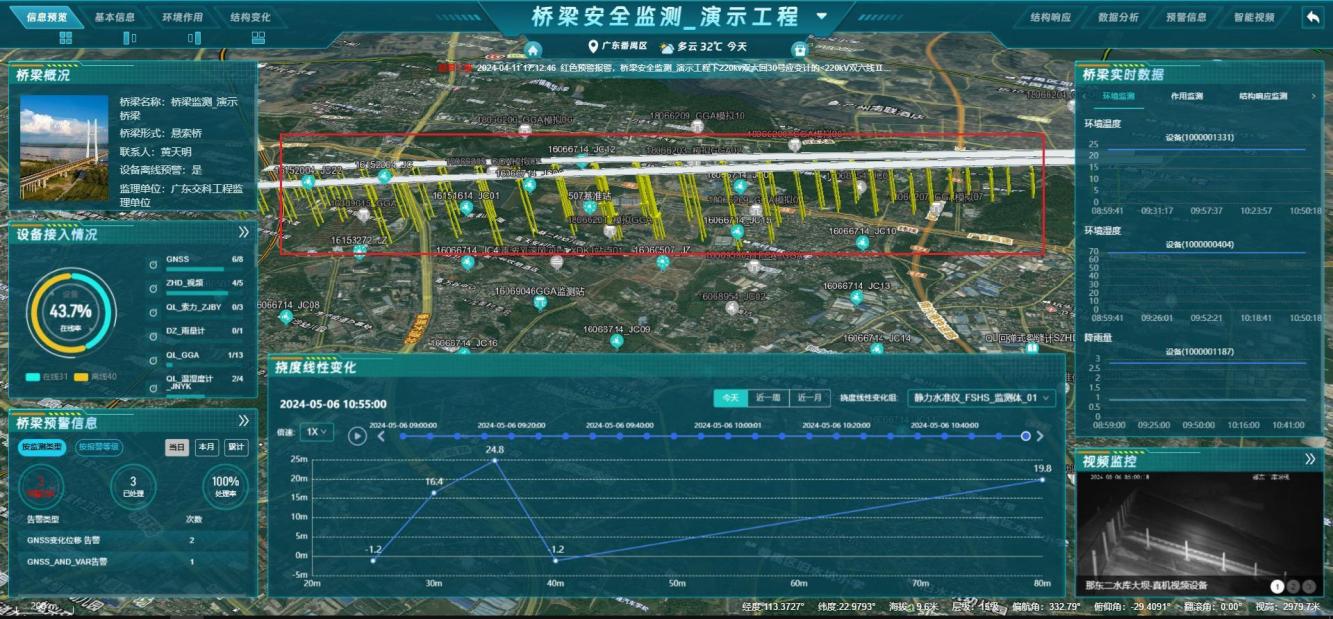The height and width of the screenshot is (619, 1333).
Task: Expand the 设备接入情况 panel with double chevron
Action: [x=243, y=233]
